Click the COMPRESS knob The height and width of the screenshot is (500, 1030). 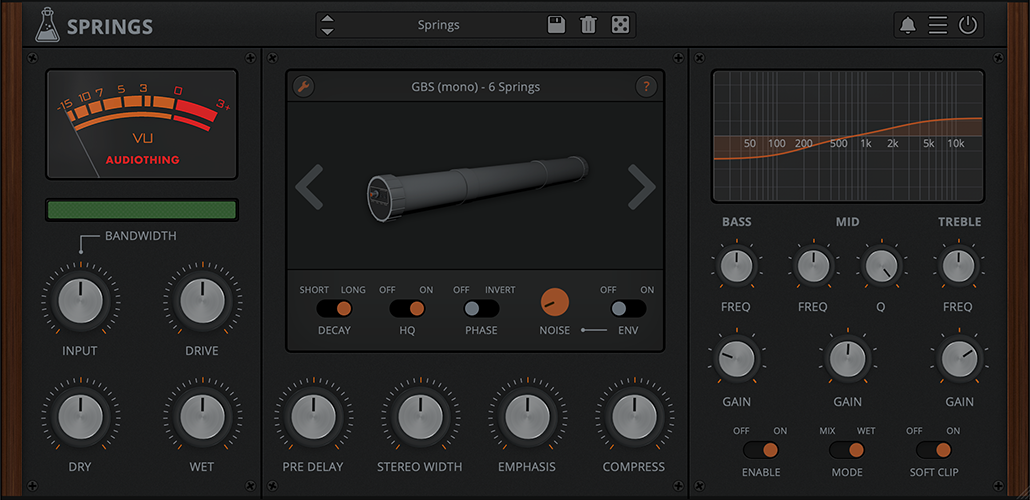[634, 417]
